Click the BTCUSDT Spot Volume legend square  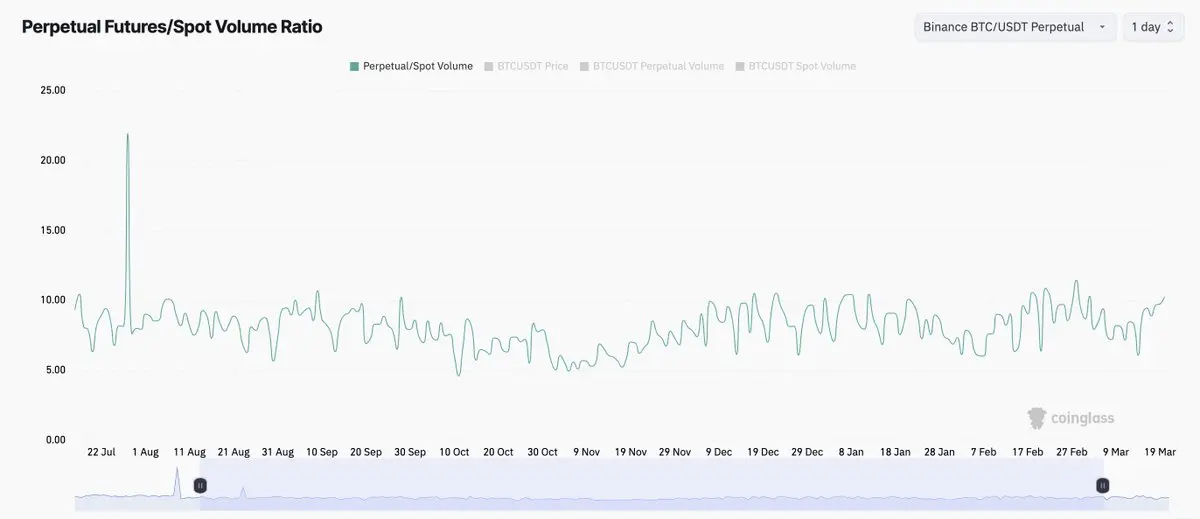click(x=740, y=66)
